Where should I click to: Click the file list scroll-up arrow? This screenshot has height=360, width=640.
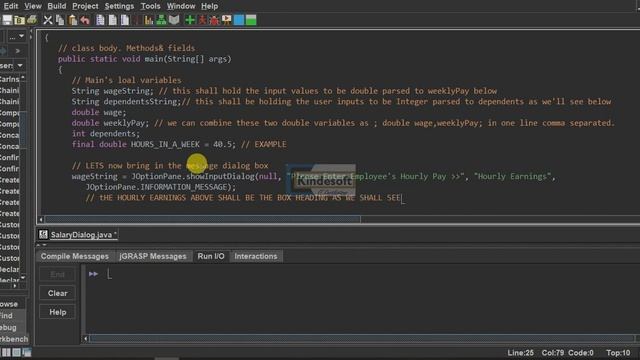(23, 78)
